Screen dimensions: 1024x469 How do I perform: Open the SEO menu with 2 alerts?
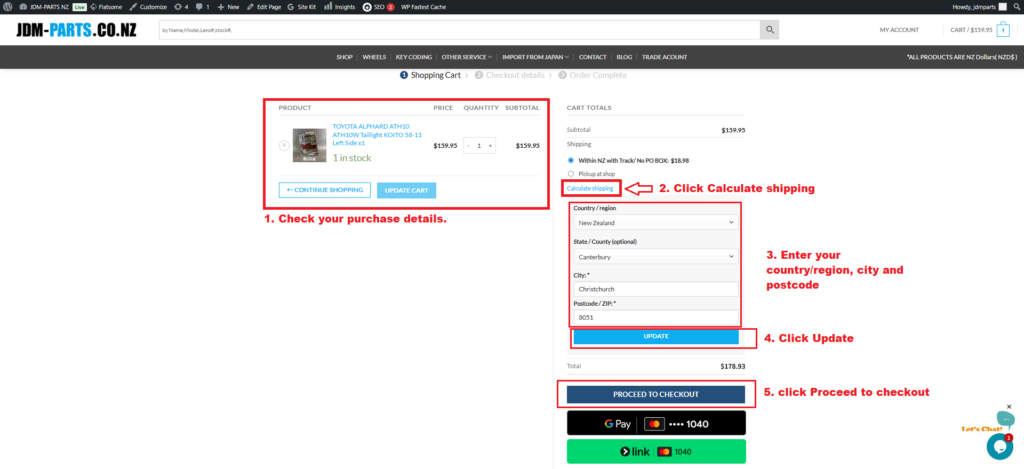(x=379, y=7)
